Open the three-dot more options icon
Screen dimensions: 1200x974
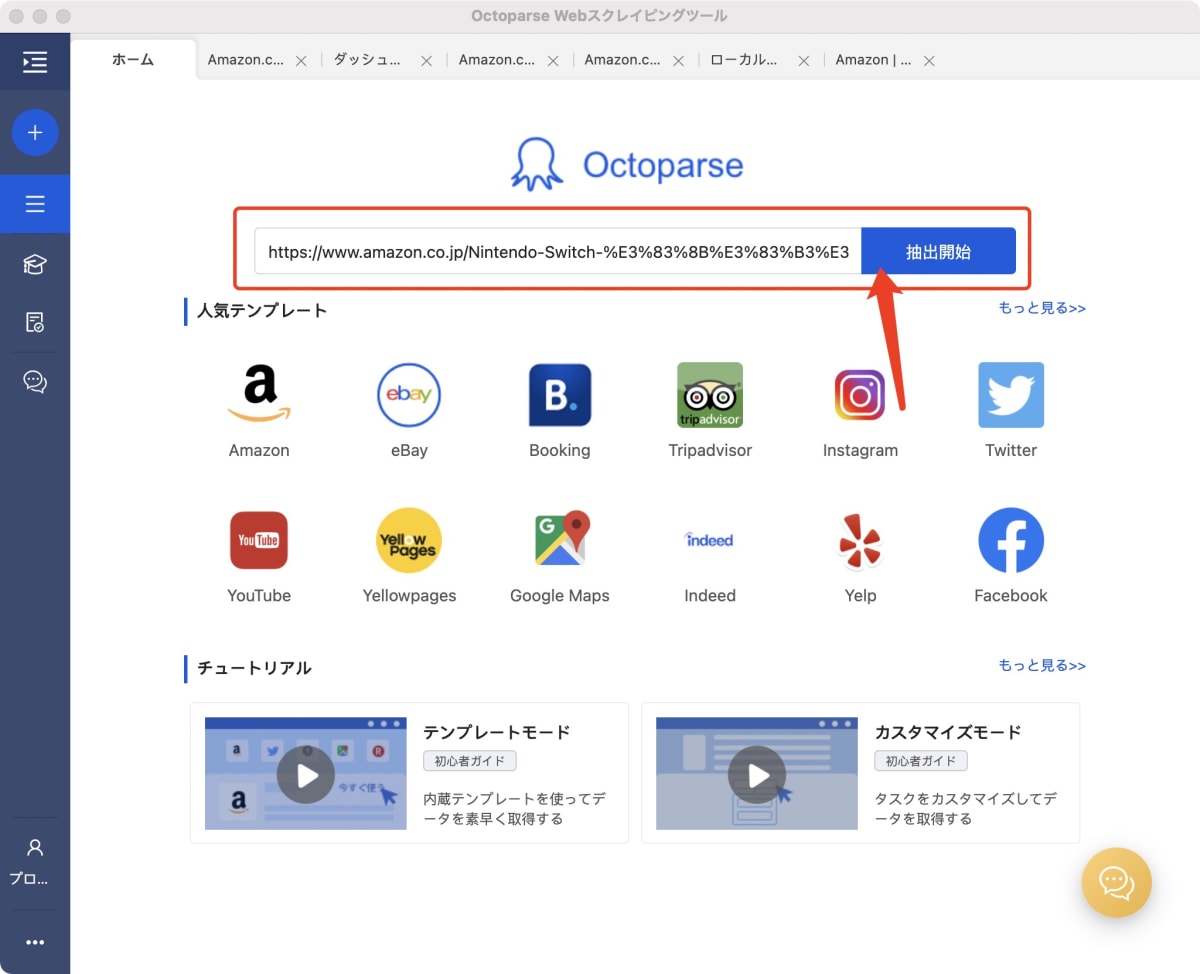(35, 942)
